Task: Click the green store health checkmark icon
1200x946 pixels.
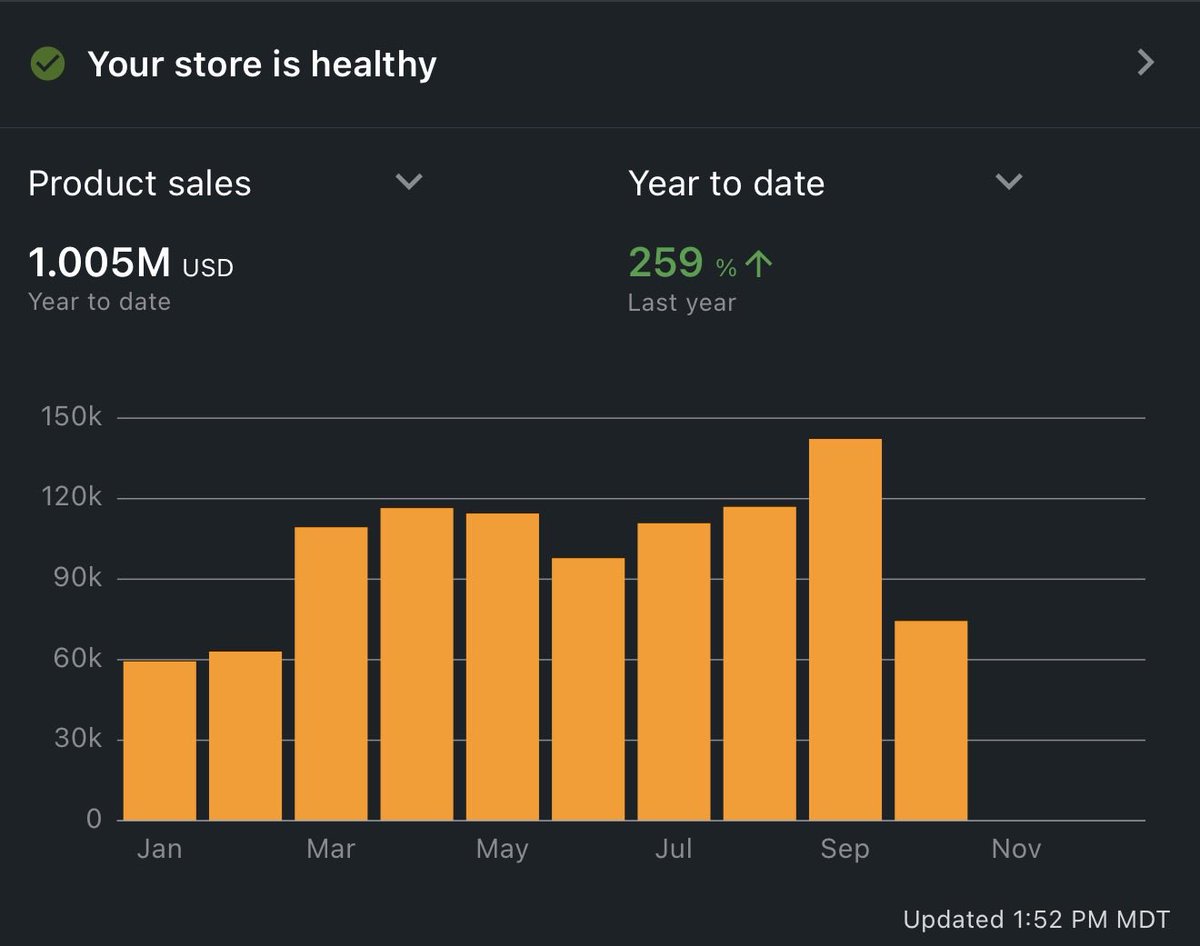Action: (x=47, y=65)
